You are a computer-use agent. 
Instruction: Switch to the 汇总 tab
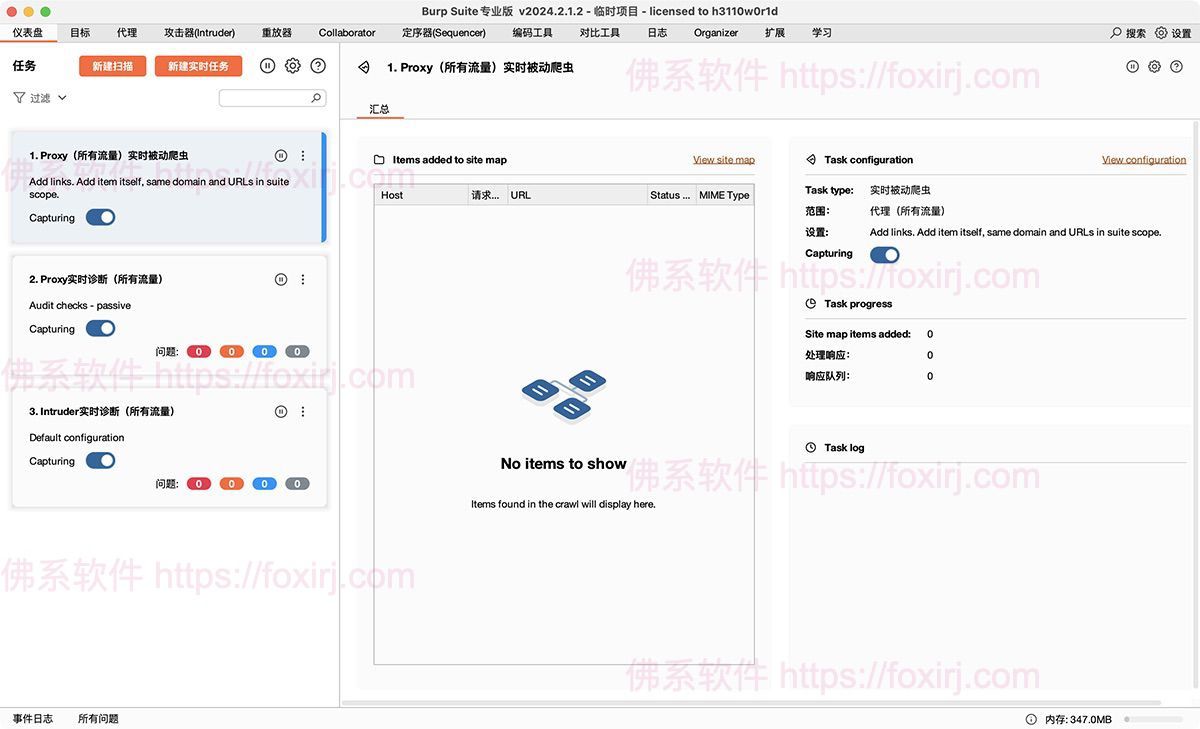pyautogui.click(x=380, y=108)
